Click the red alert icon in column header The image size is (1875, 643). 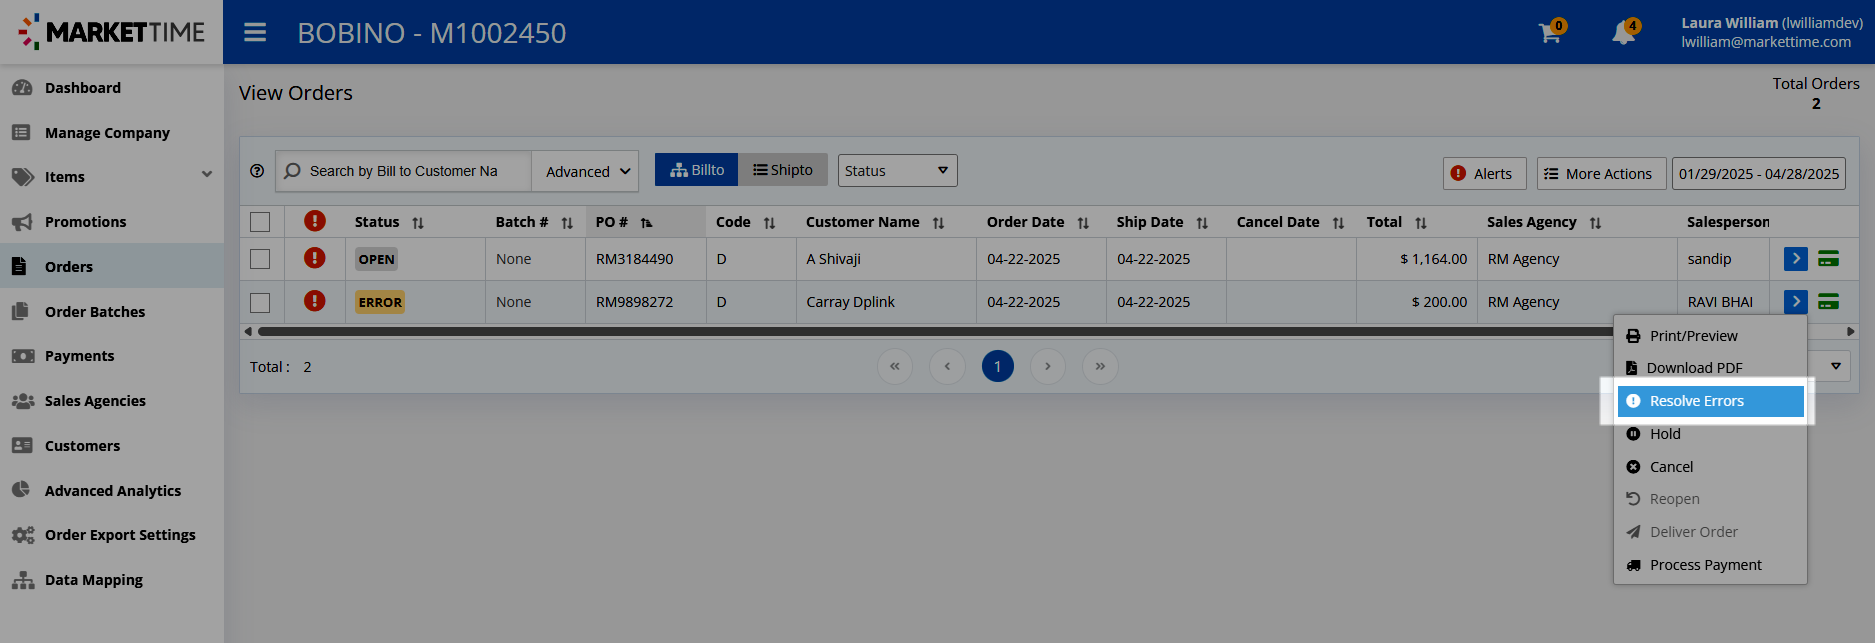click(315, 221)
